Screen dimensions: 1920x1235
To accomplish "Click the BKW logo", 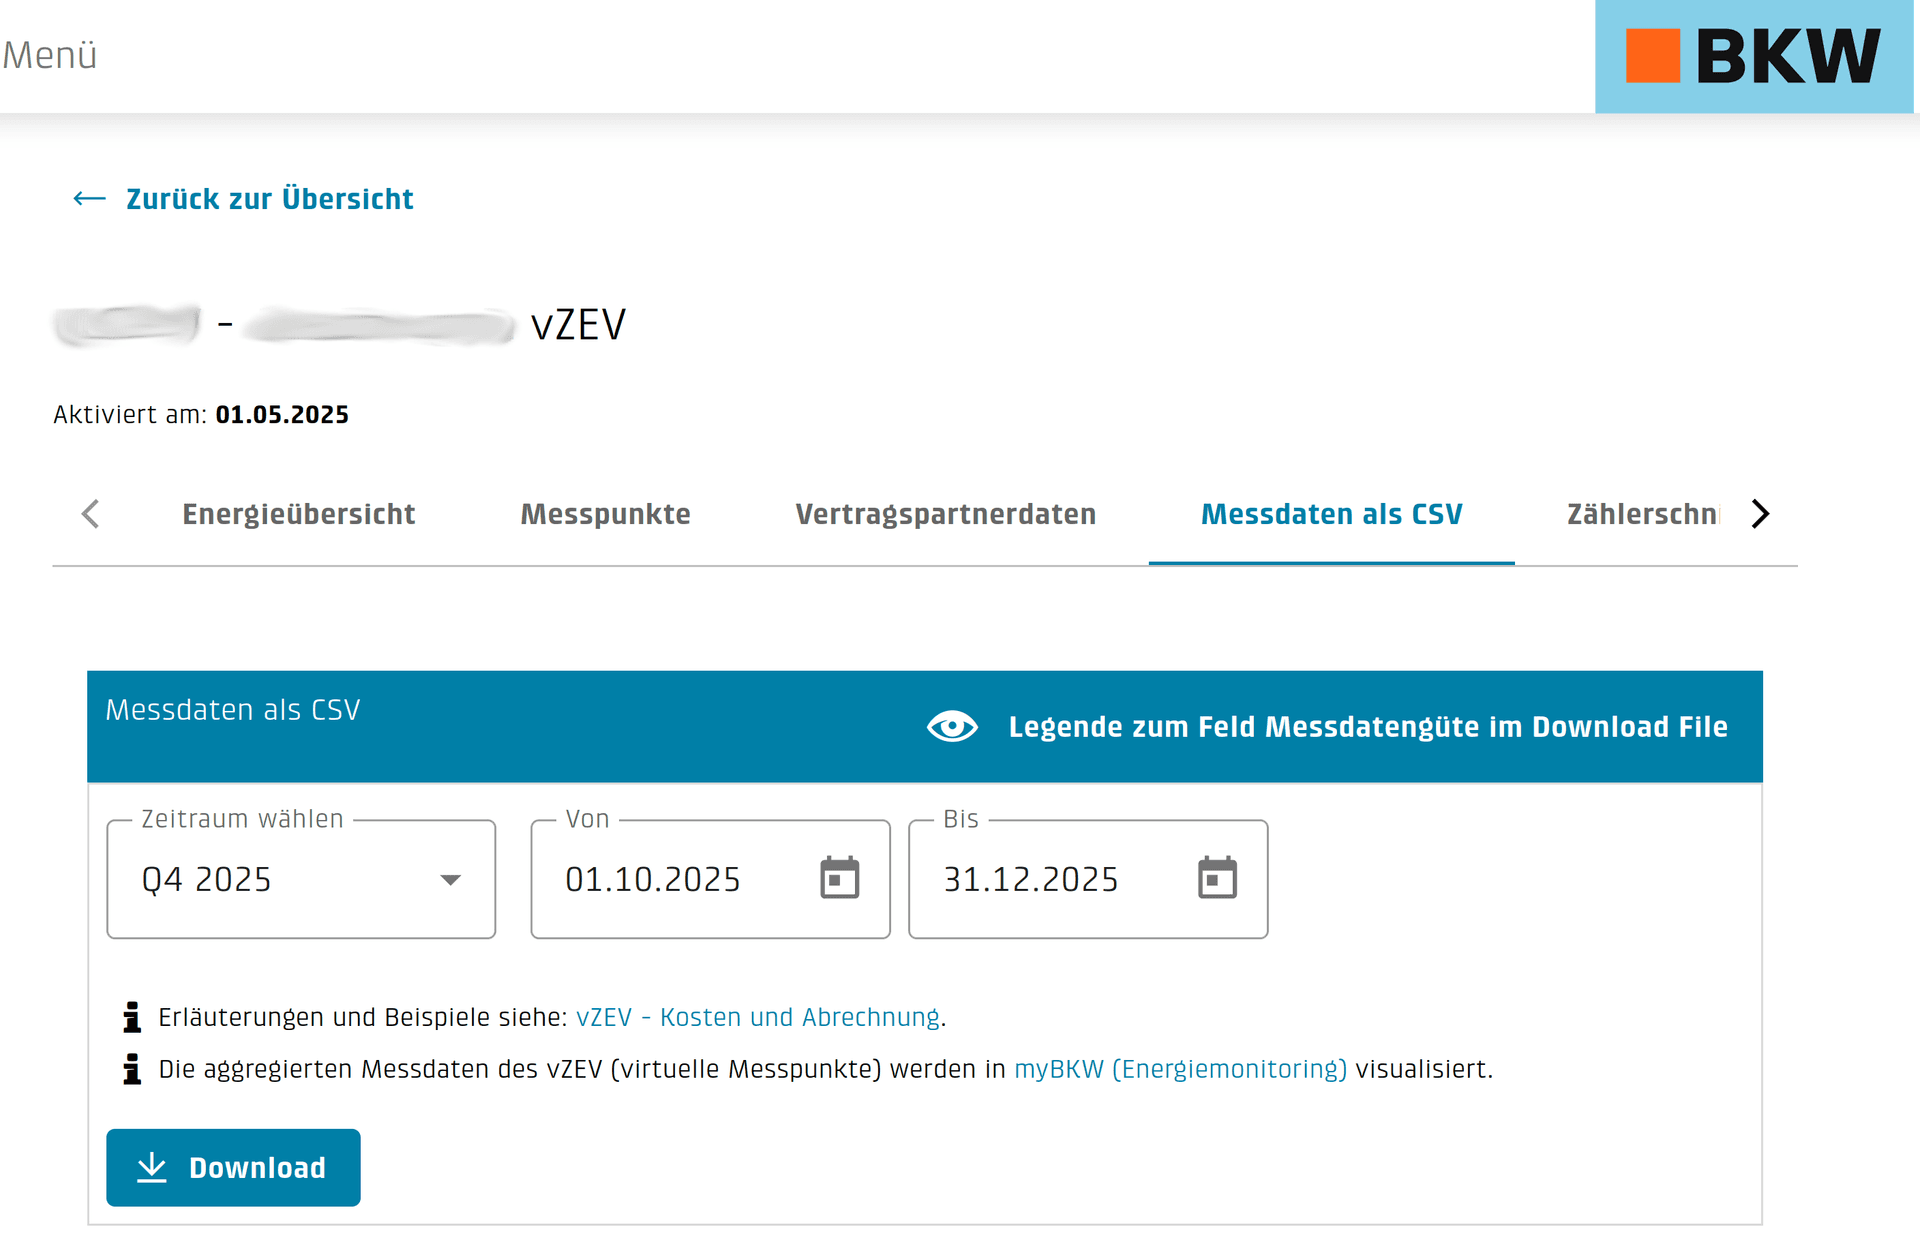I will click(x=1753, y=56).
